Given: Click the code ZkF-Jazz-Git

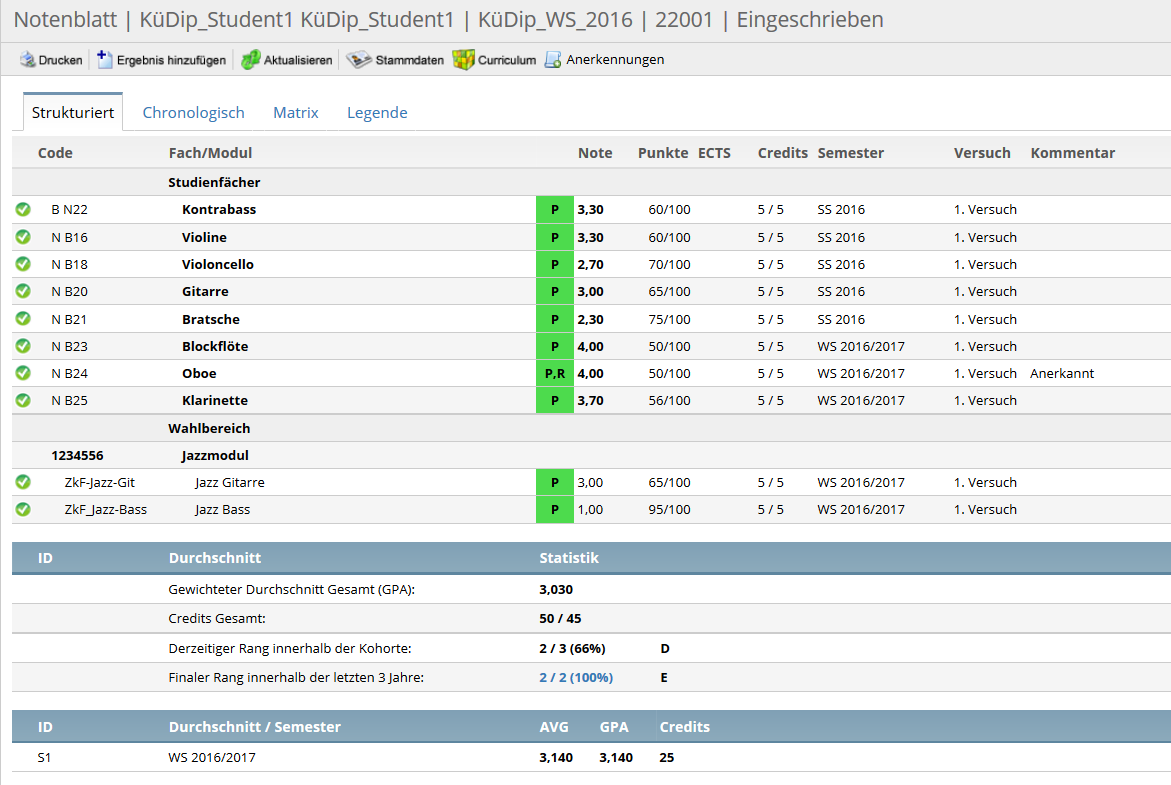Looking at the screenshot, I should point(99,483).
